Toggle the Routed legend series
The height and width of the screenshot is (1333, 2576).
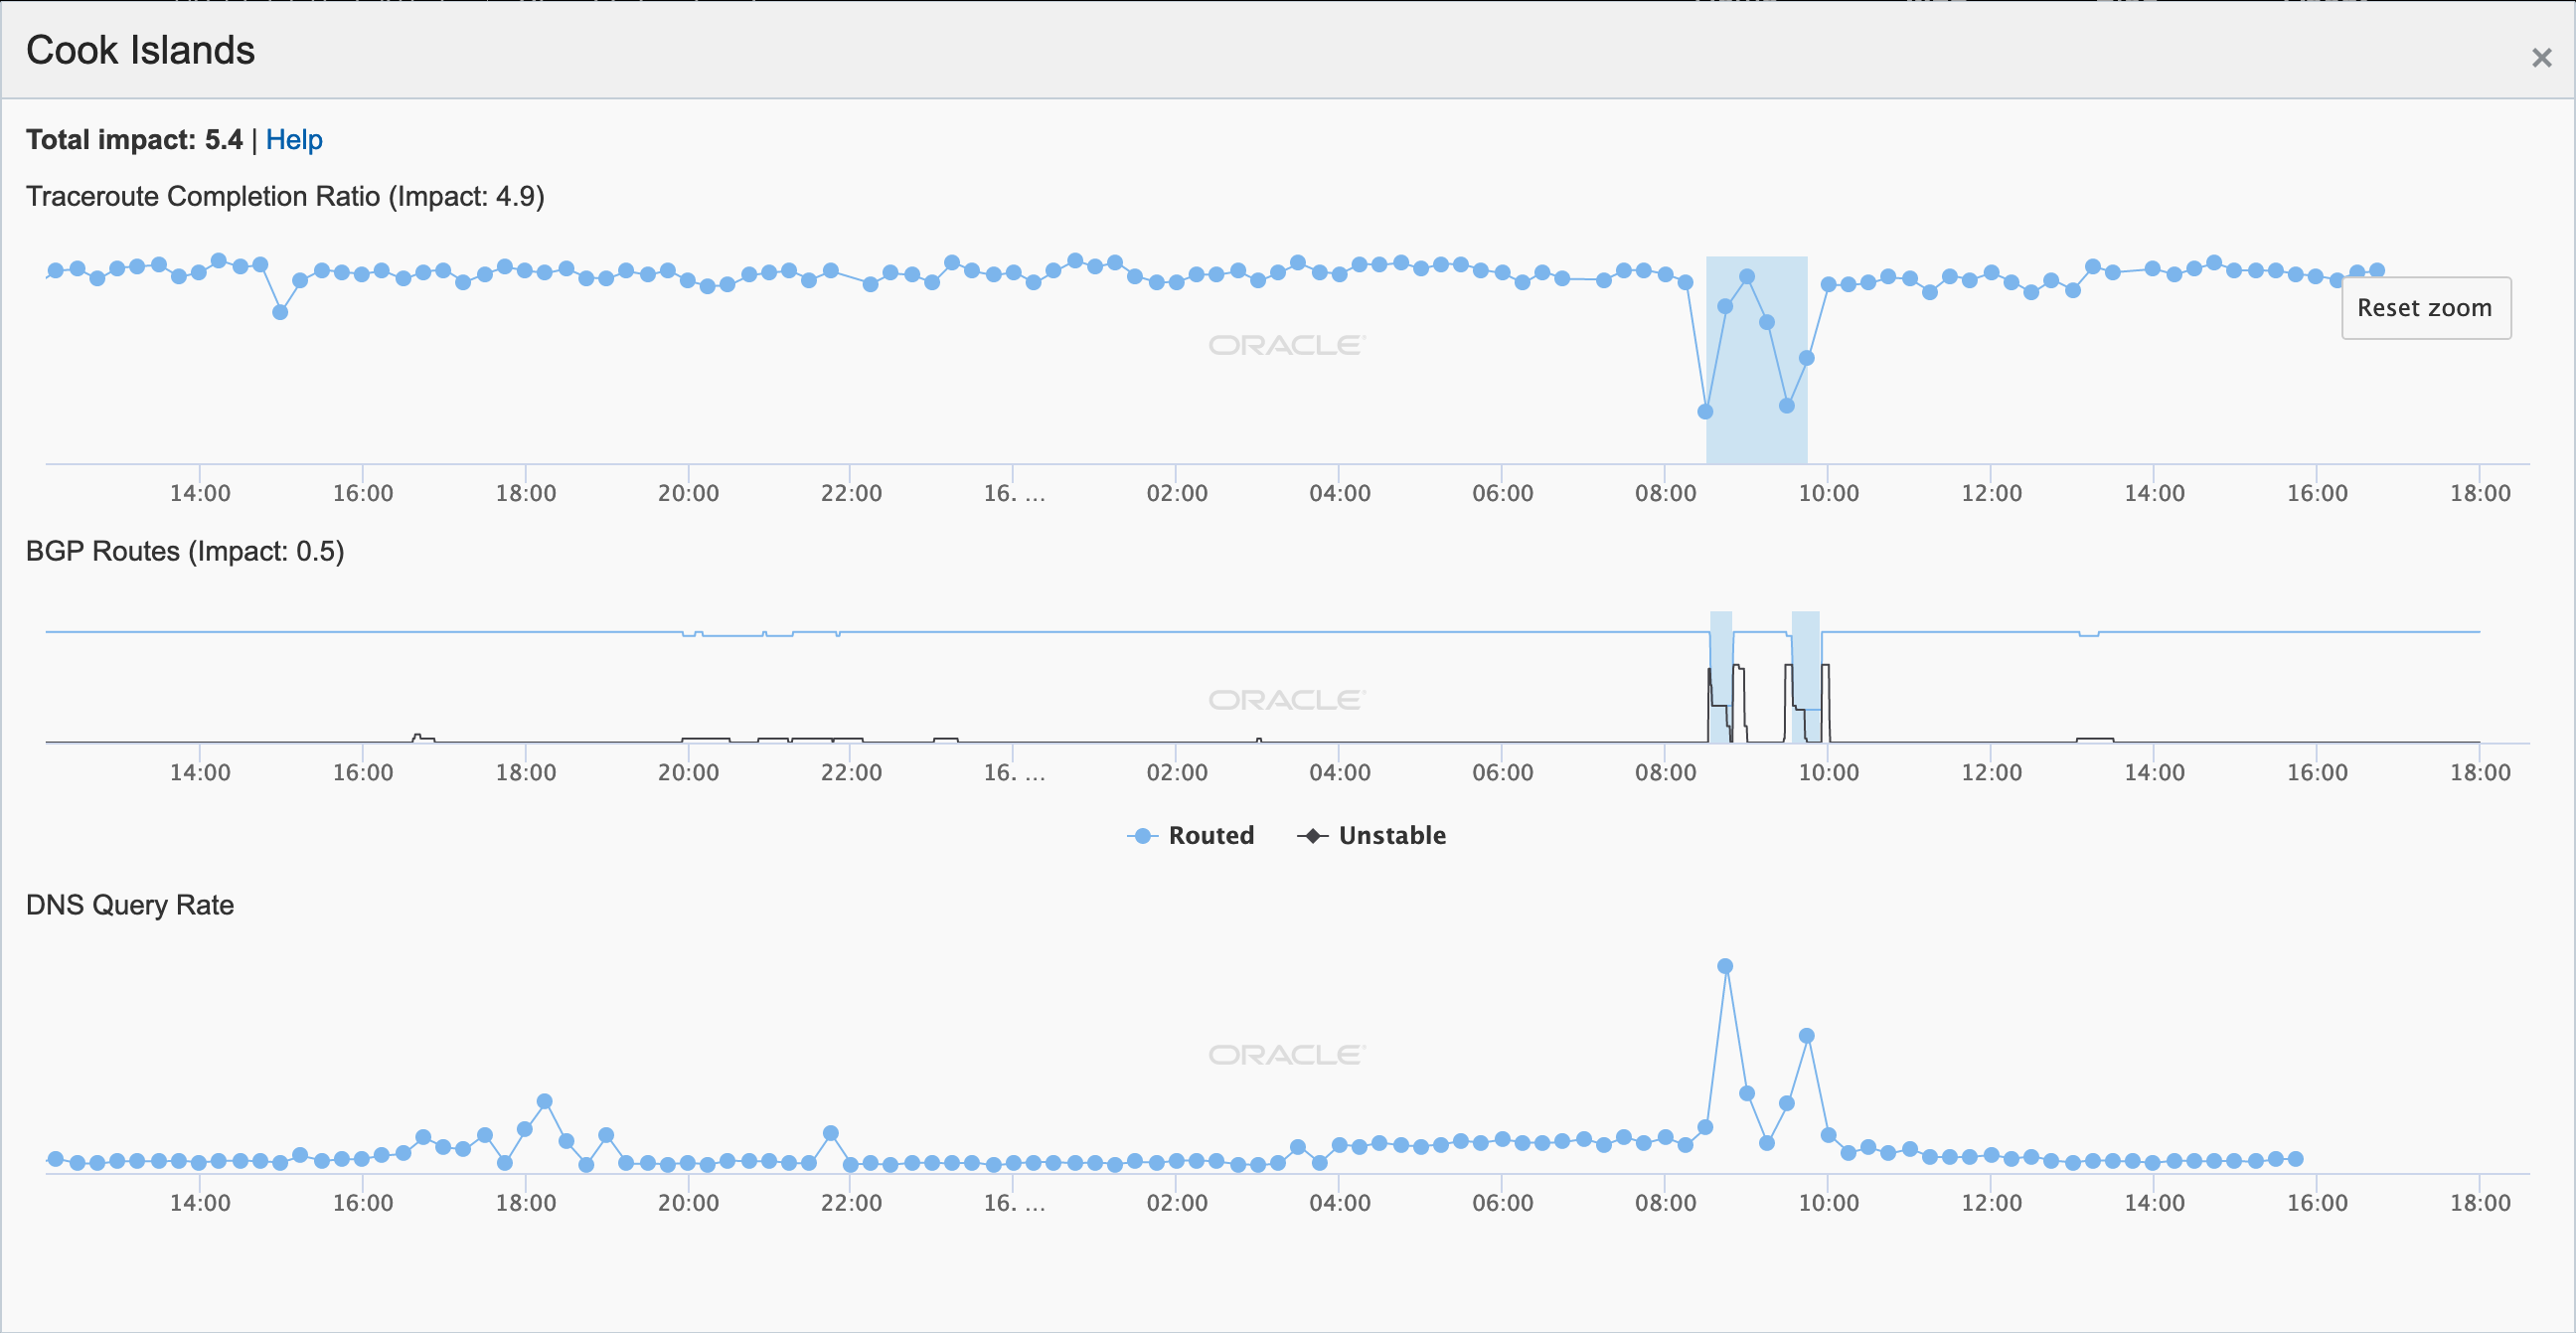(x=1210, y=835)
